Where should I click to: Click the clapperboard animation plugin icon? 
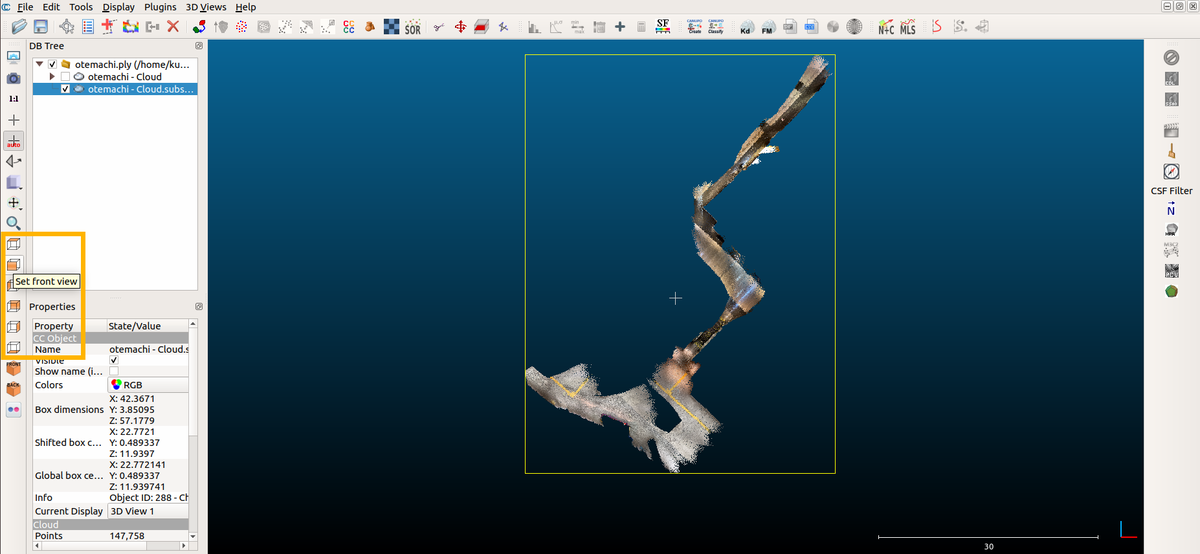(x=1171, y=130)
